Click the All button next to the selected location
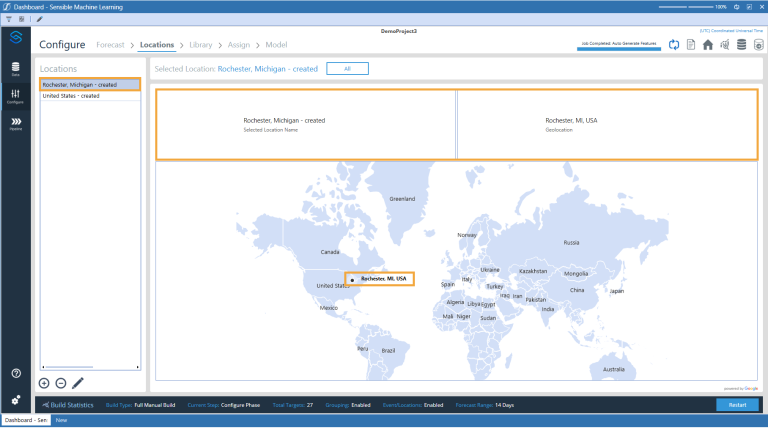This screenshot has width=768, height=428. 347,68
